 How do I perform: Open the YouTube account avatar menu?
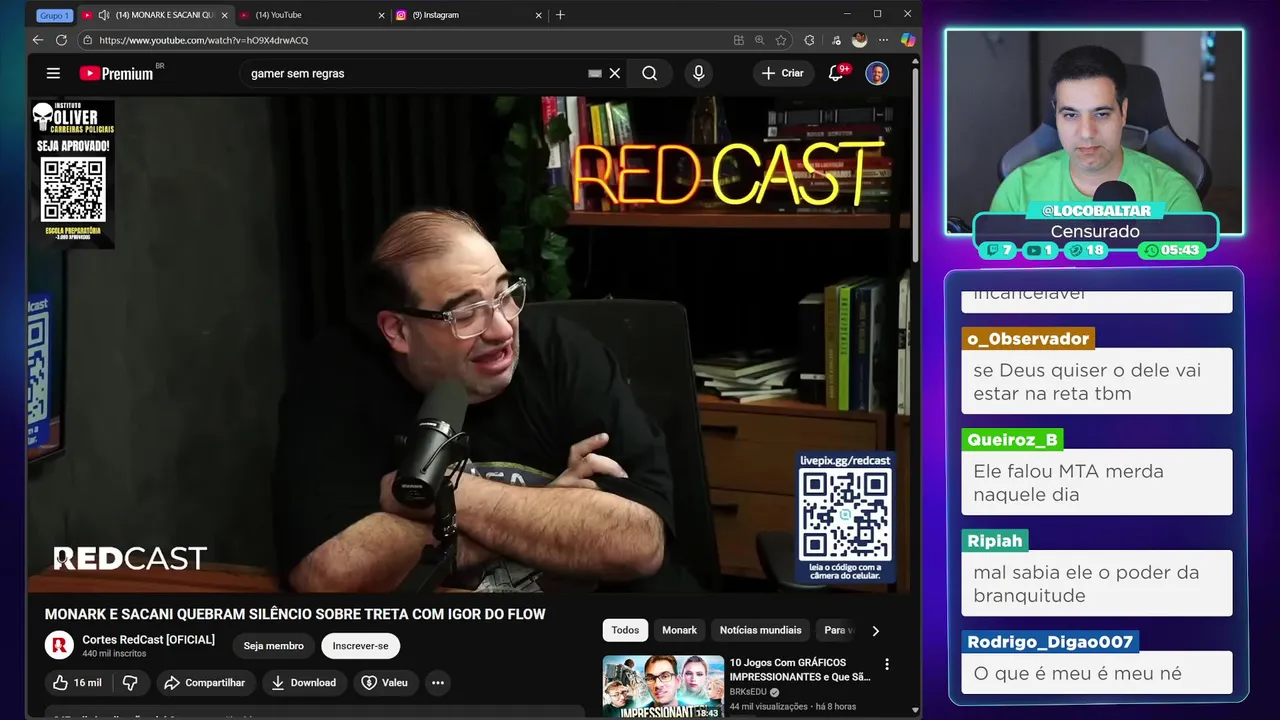coord(877,73)
